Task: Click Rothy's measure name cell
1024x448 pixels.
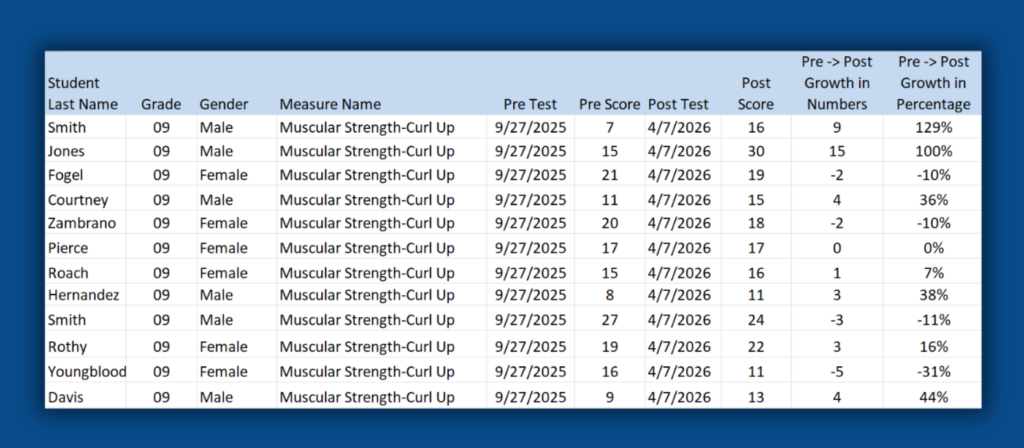Action: coord(367,347)
